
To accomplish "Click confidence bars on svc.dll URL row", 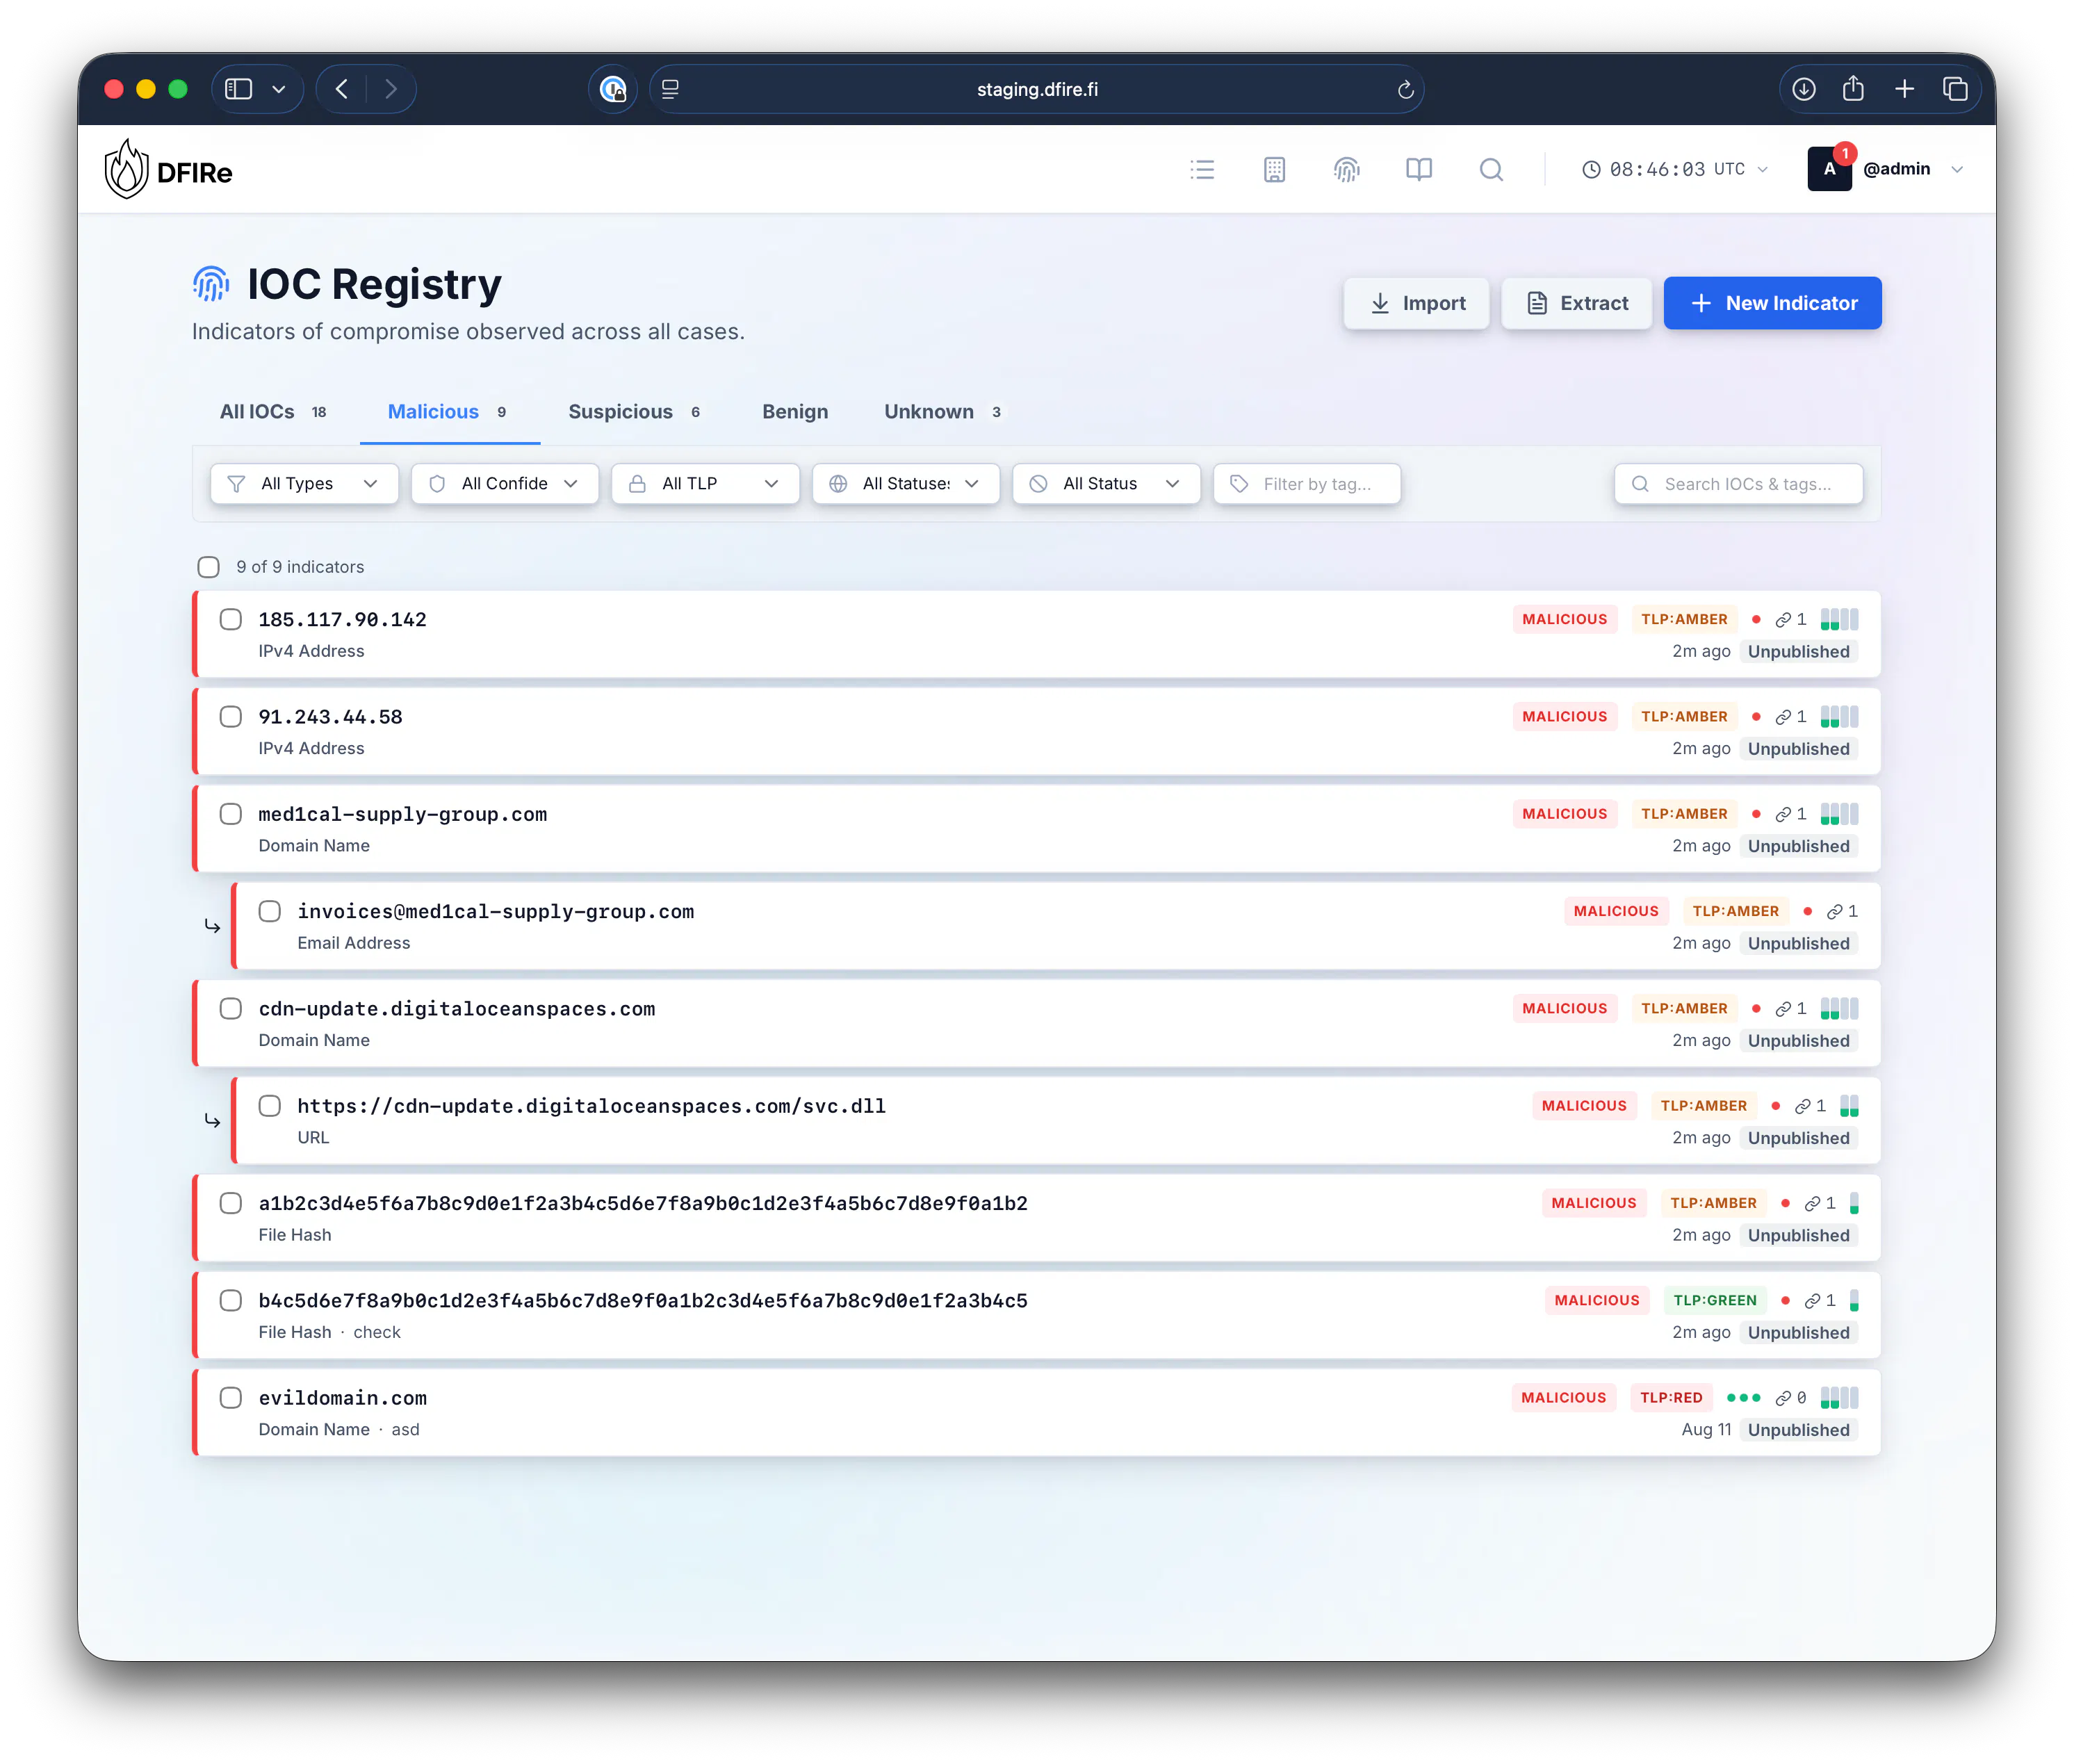I will [x=1849, y=1106].
